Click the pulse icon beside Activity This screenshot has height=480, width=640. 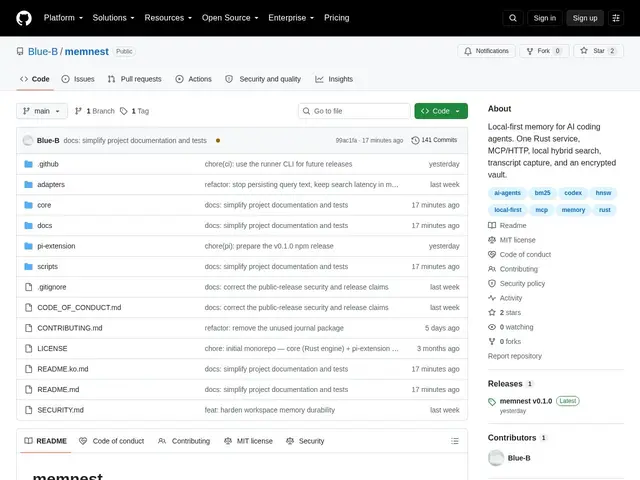click(492, 298)
